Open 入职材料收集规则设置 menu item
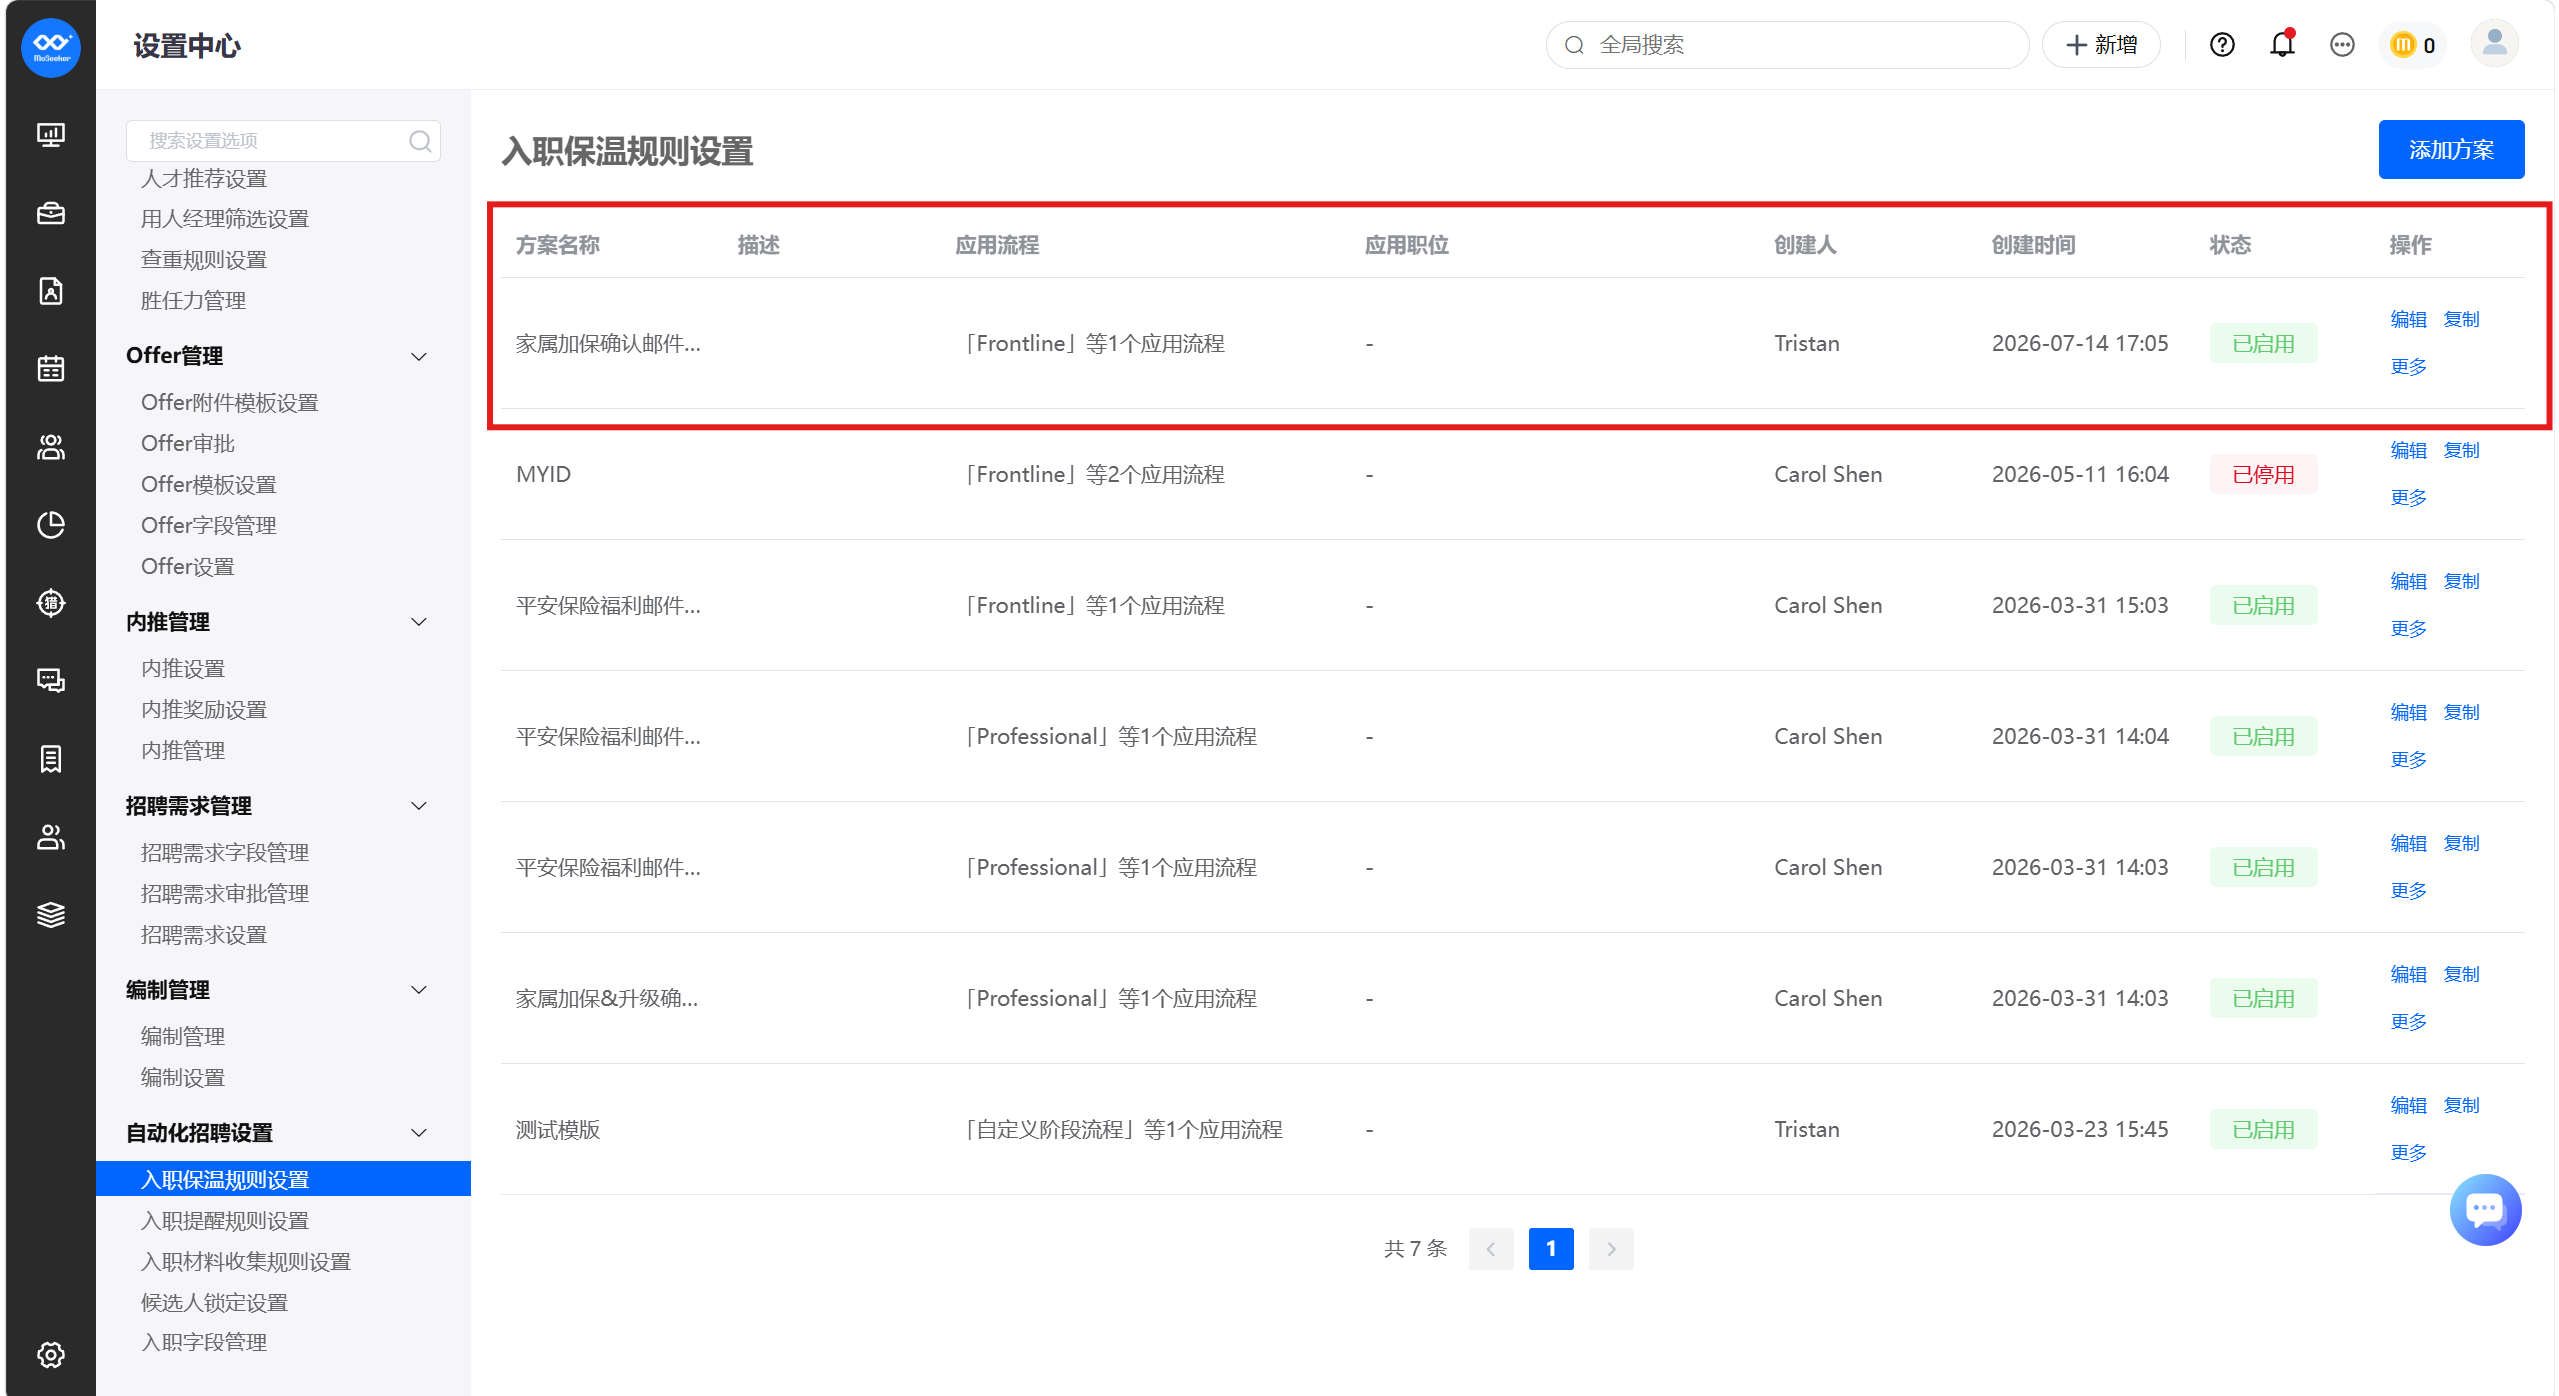The image size is (2559, 1396). tap(246, 1262)
